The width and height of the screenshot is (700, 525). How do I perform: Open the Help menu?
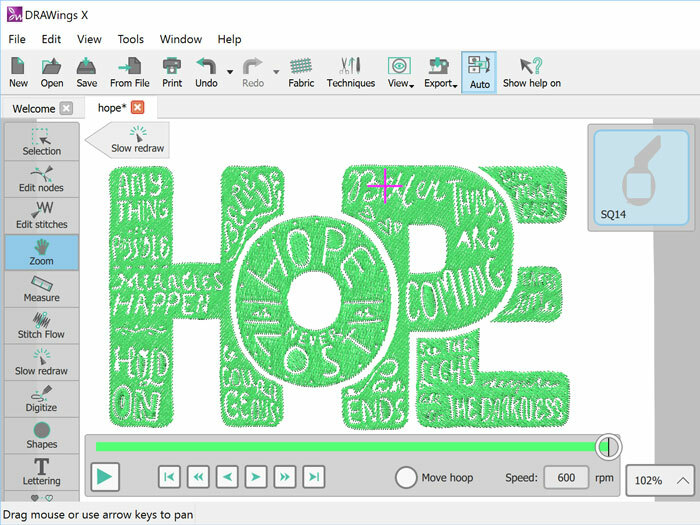coord(229,39)
